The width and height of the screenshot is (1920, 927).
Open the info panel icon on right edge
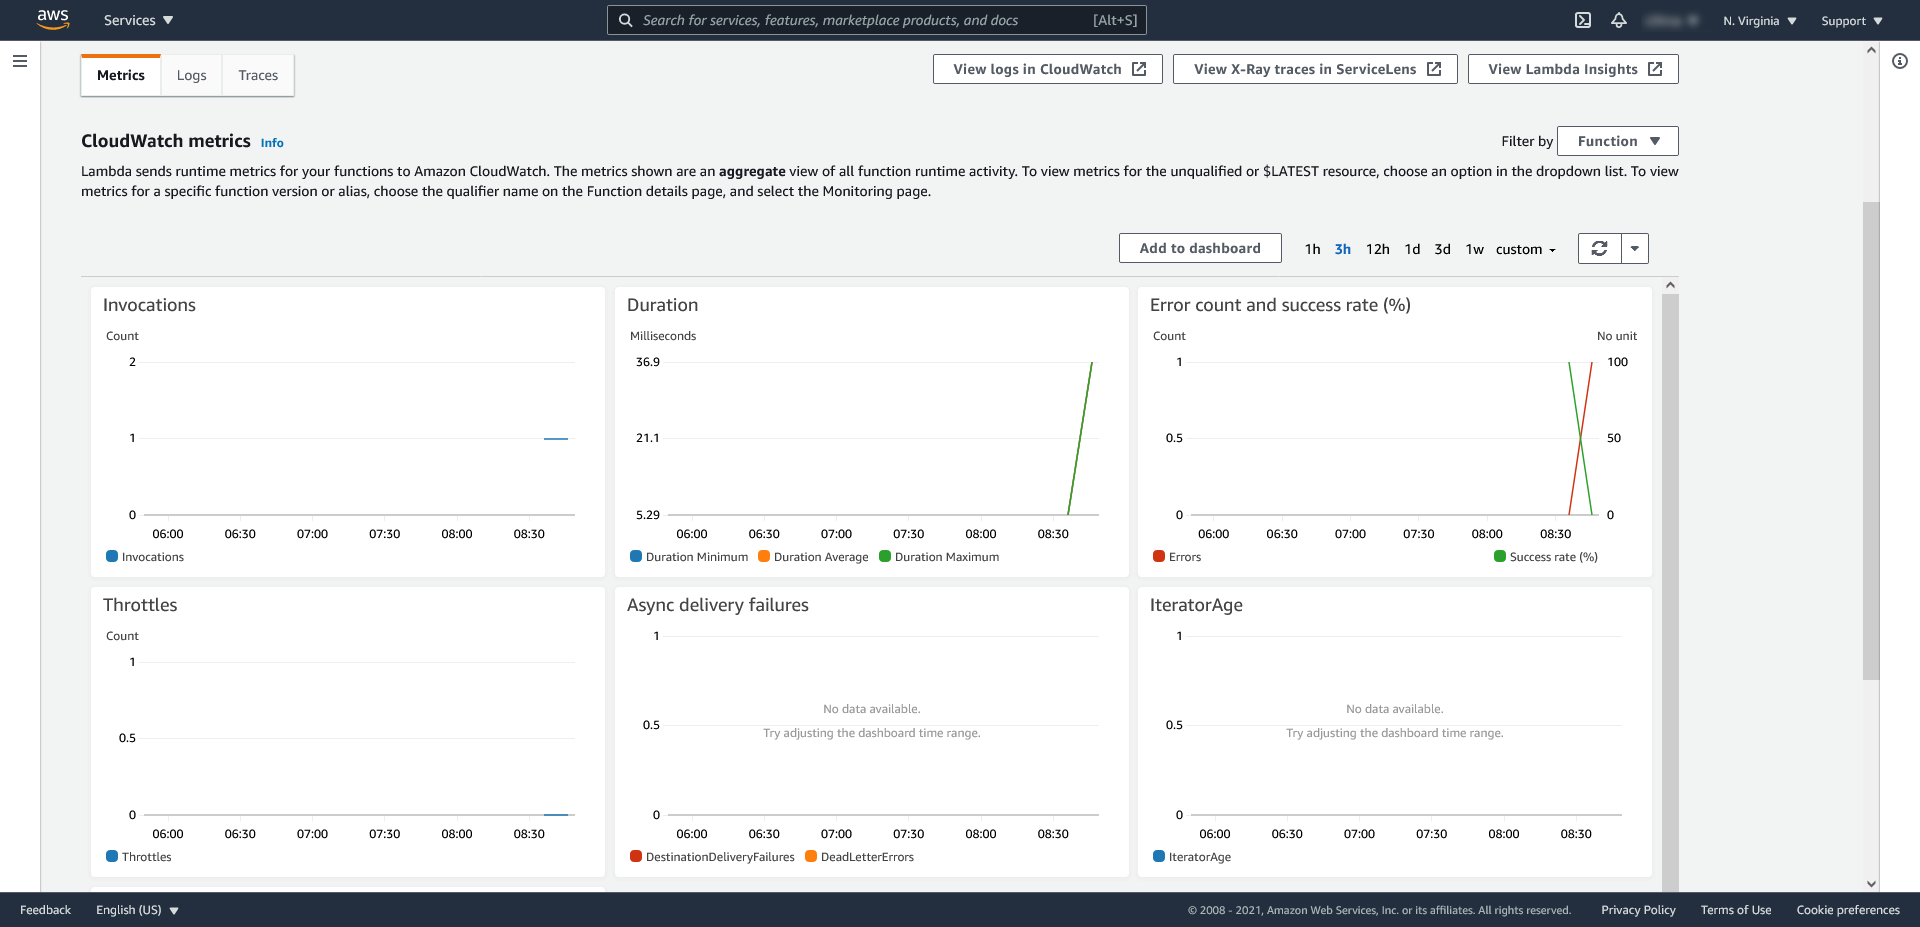(1900, 61)
